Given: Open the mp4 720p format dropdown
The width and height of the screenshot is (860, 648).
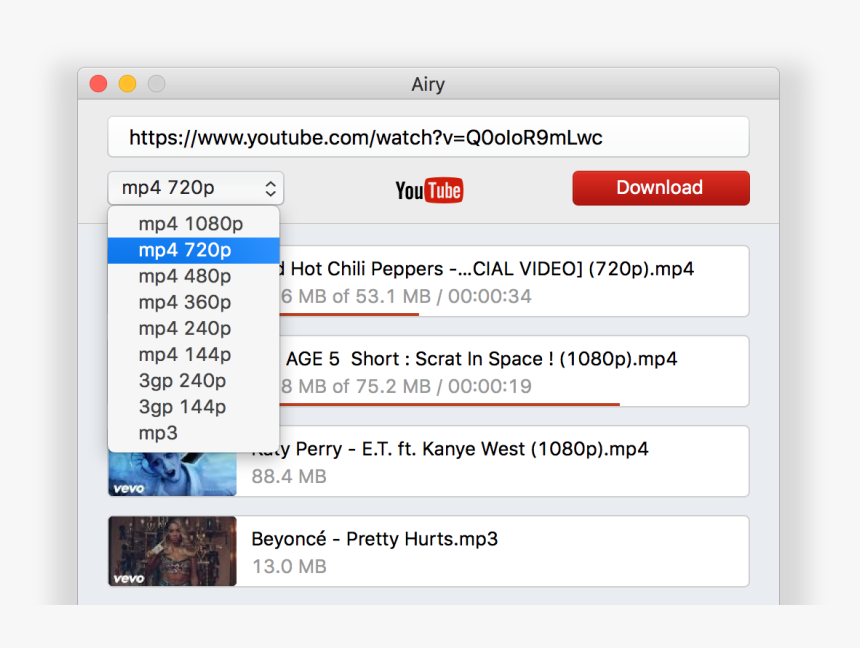Looking at the screenshot, I should (x=196, y=188).
